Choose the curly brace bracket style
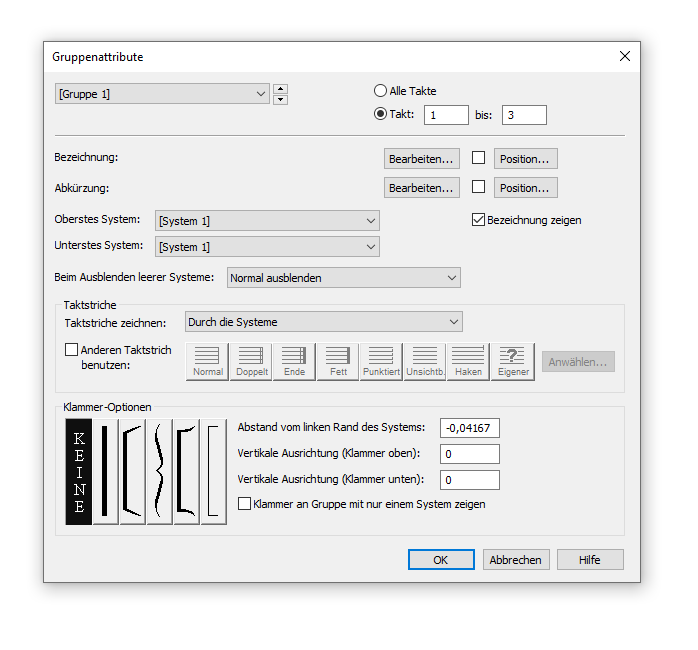The width and height of the screenshot is (698, 650). coord(159,472)
